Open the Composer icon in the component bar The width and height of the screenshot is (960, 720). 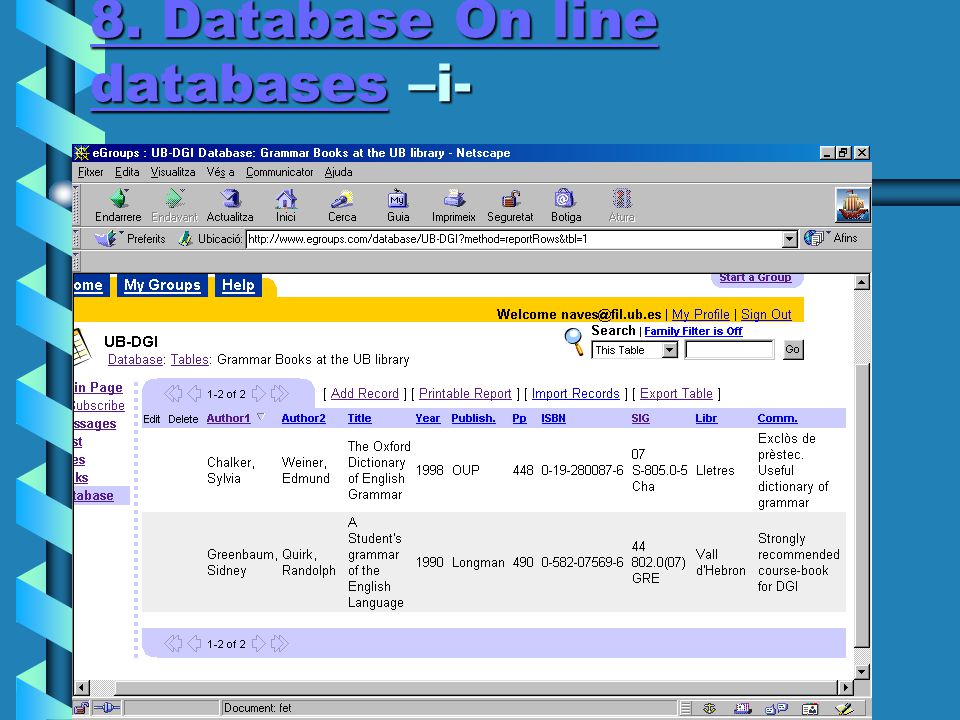(x=843, y=708)
